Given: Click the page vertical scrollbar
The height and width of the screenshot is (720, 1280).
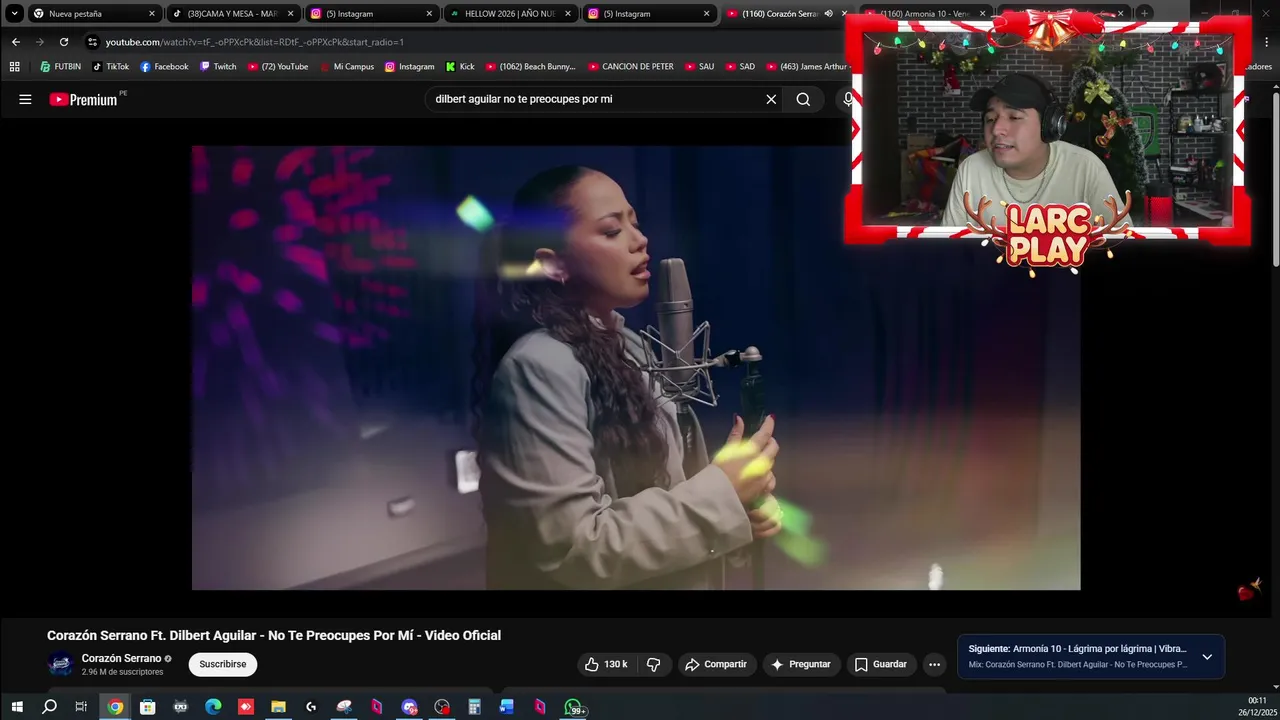Looking at the screenshot, I should pyautogui.click(x=1275, y=180).
